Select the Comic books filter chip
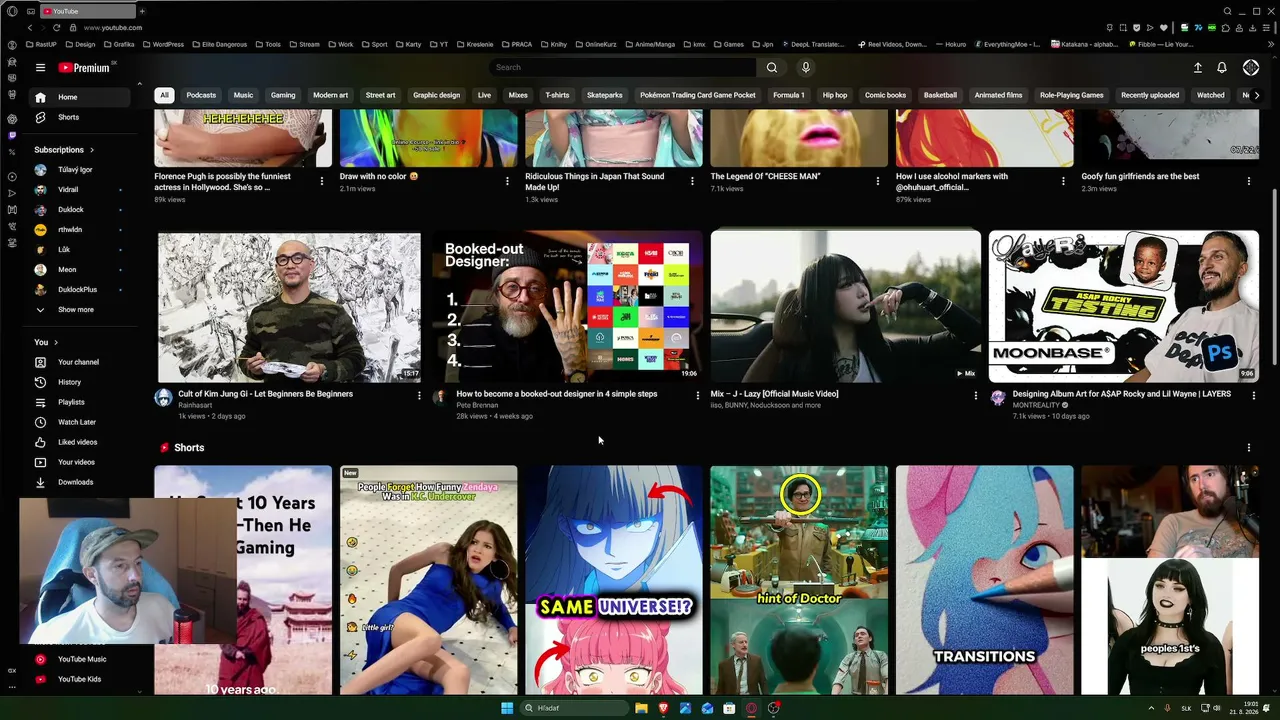The height and width of the screenshot is (720, 1280). click(885, 95)
